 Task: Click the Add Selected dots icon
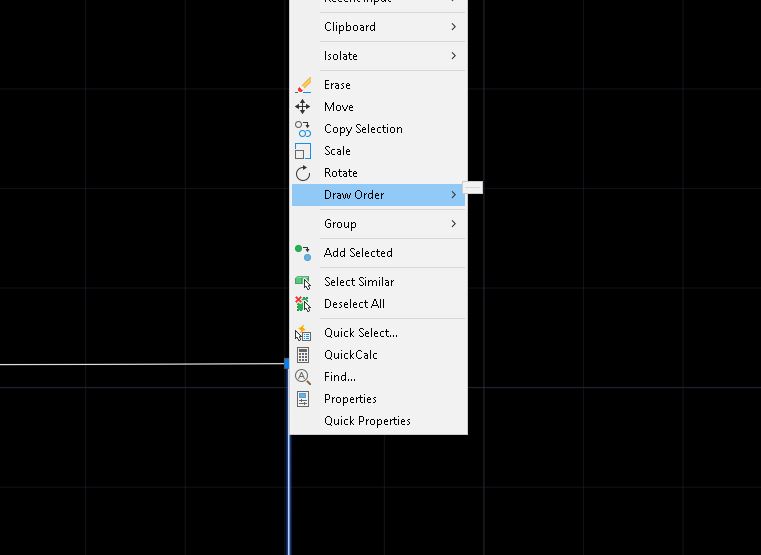click(303, 253)
